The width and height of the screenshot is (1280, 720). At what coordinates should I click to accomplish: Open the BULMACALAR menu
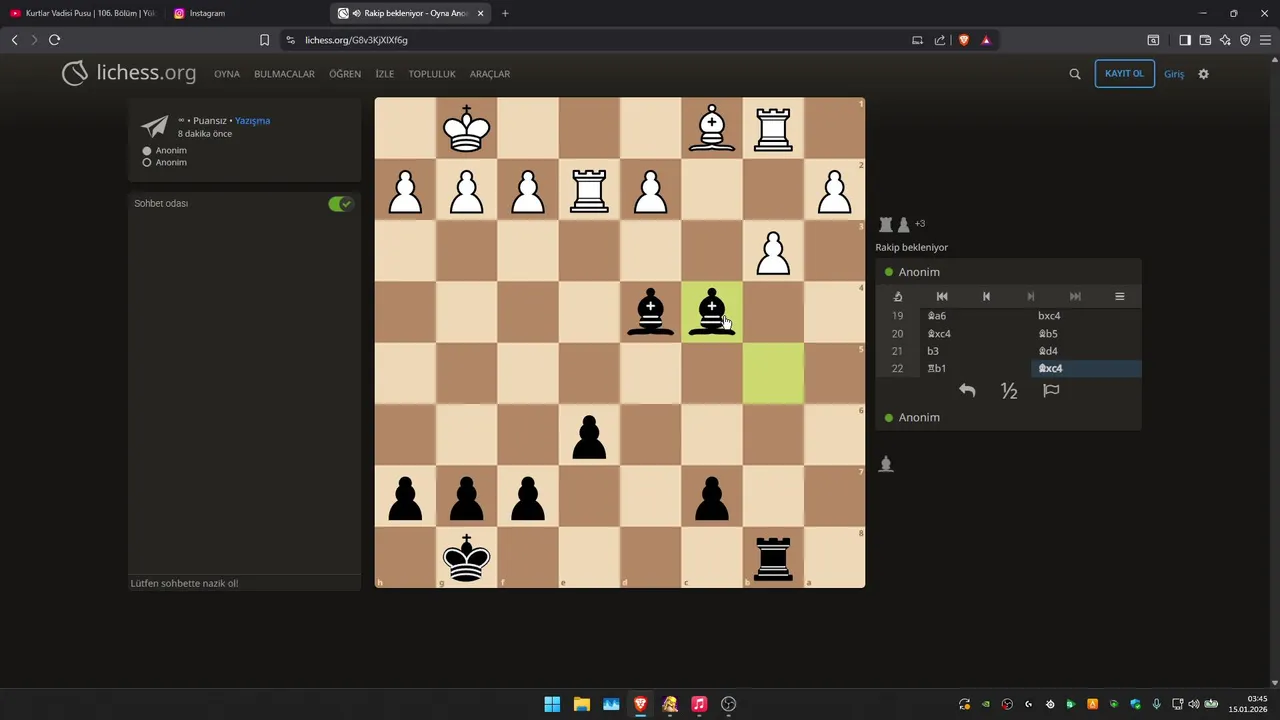[x=284, y=74]
